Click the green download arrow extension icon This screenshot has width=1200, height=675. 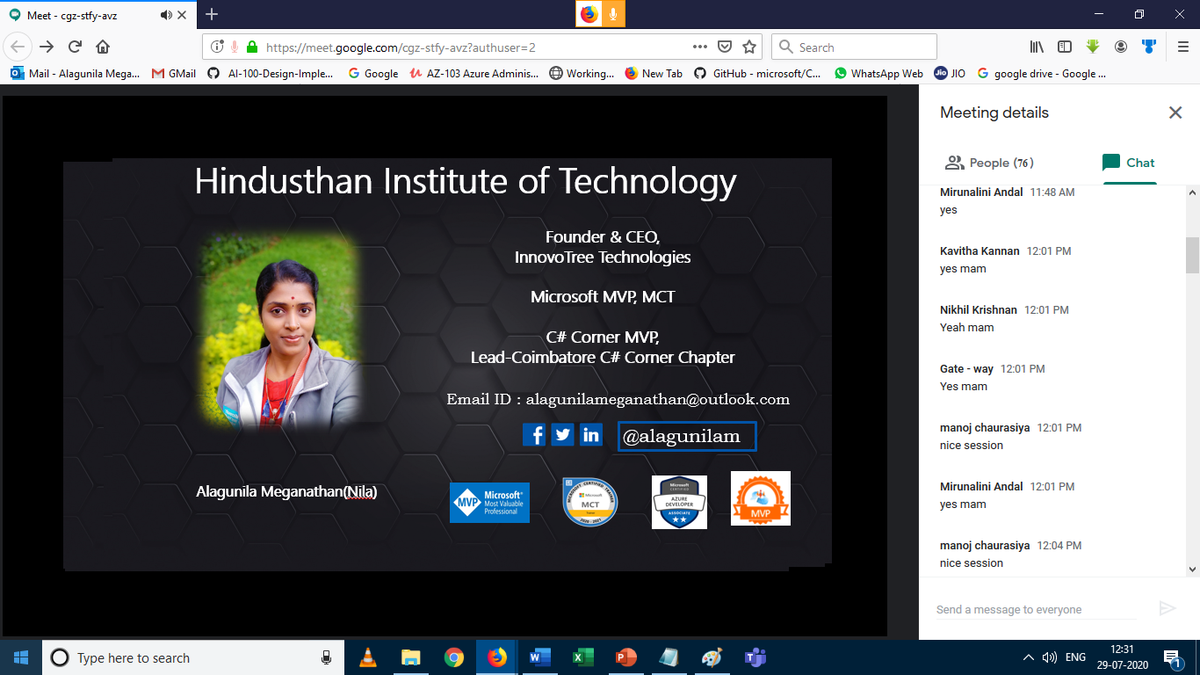[x=1093, y=47]
